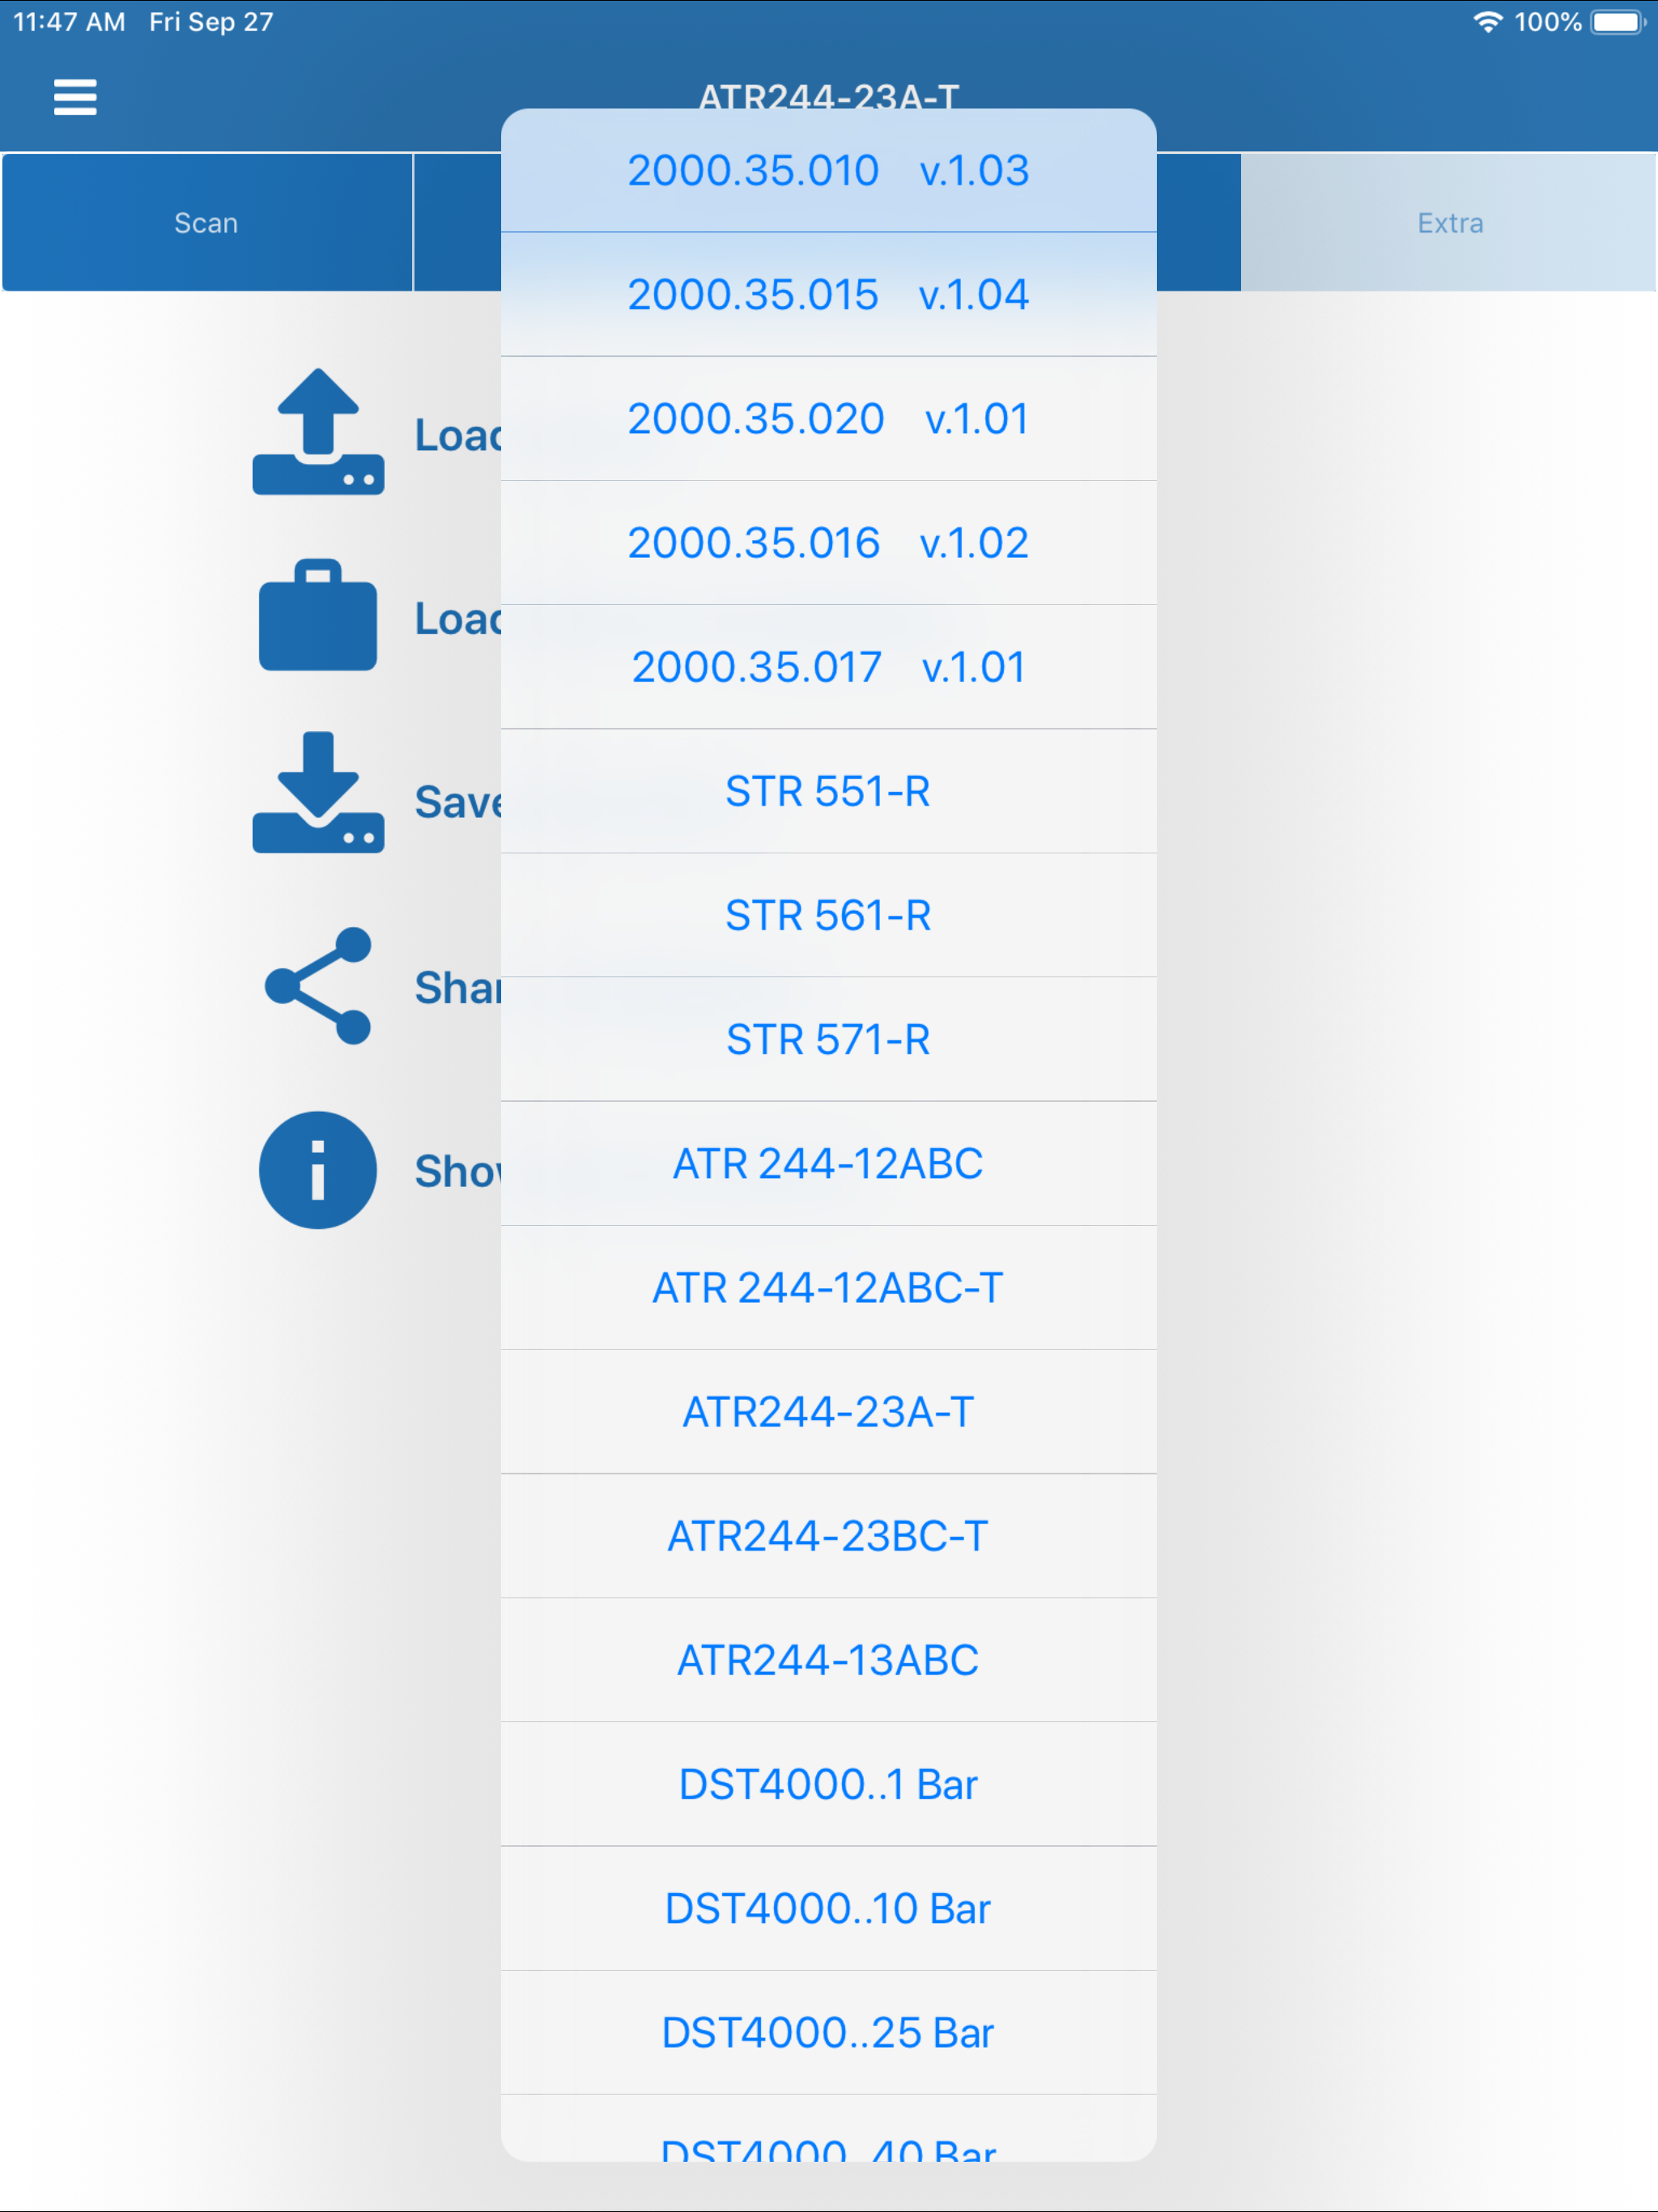This screenshot has width=1658, height=2212.
Task: Tap the Save download icon
Action: tap(318, 792)
